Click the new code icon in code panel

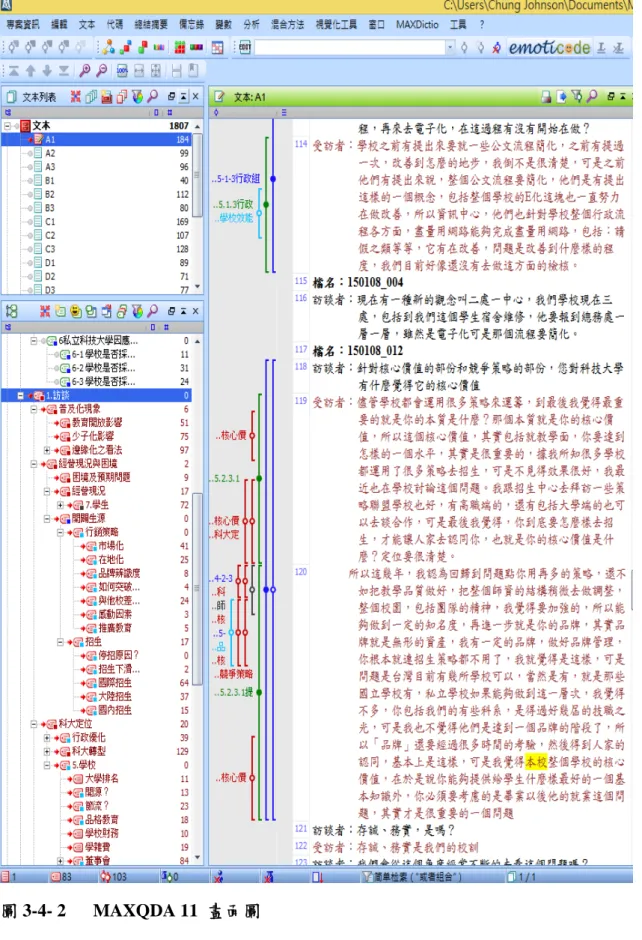(60, 311)
